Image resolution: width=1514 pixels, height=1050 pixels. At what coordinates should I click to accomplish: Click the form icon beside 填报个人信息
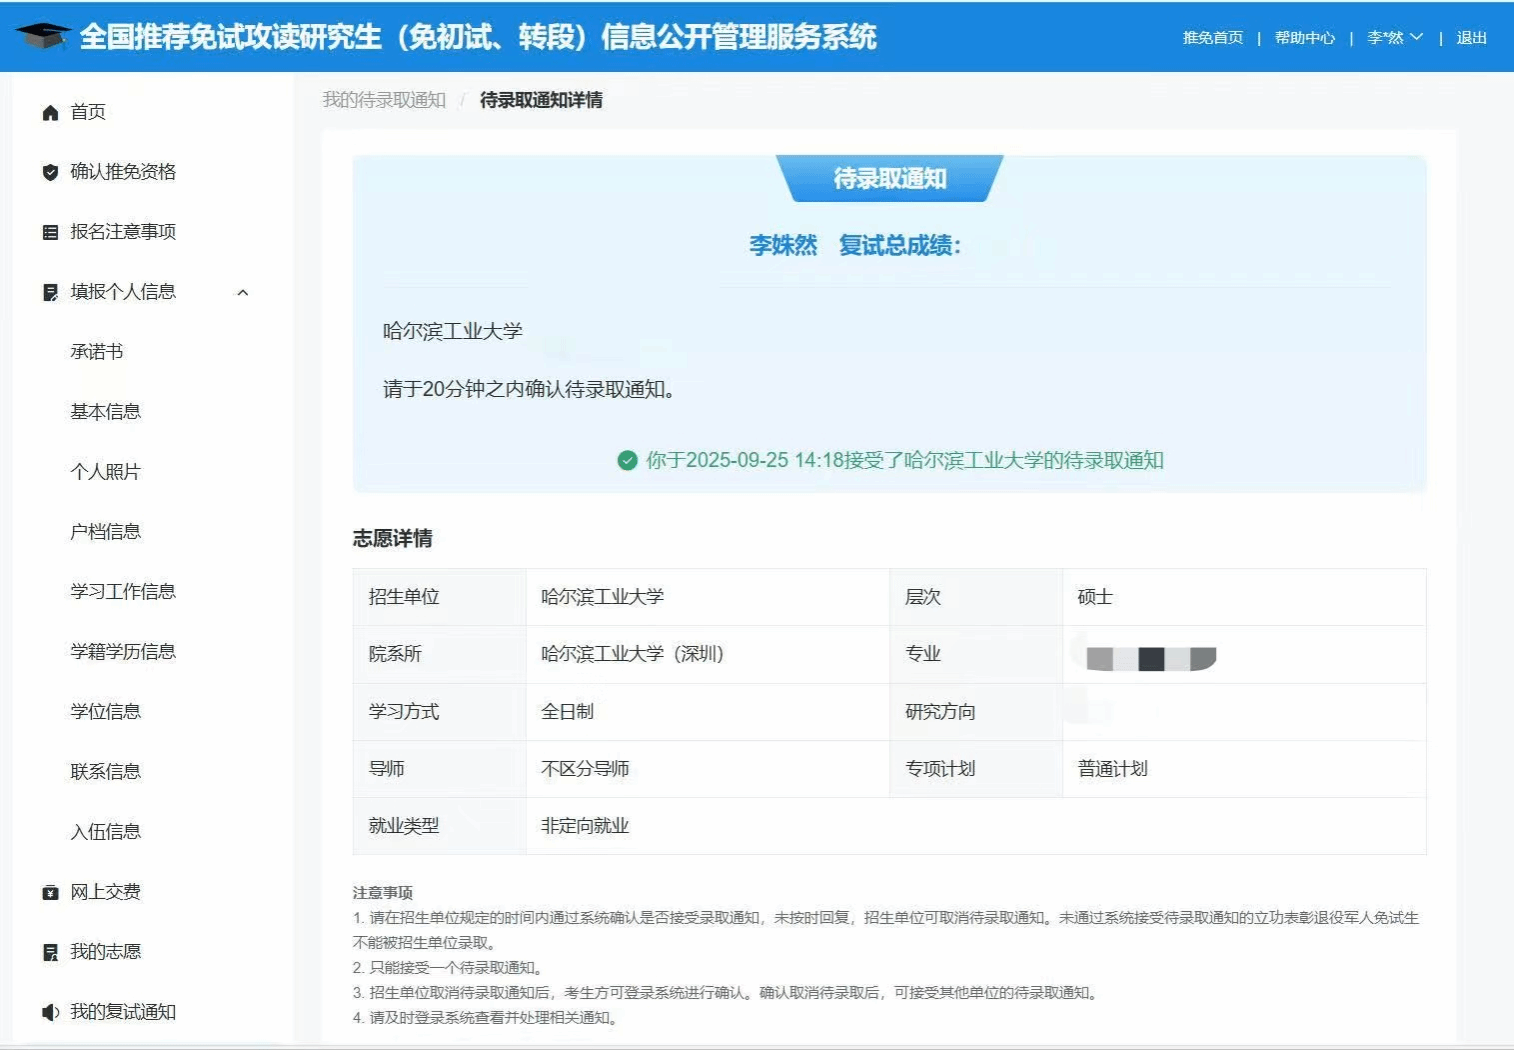coord(50,292)
